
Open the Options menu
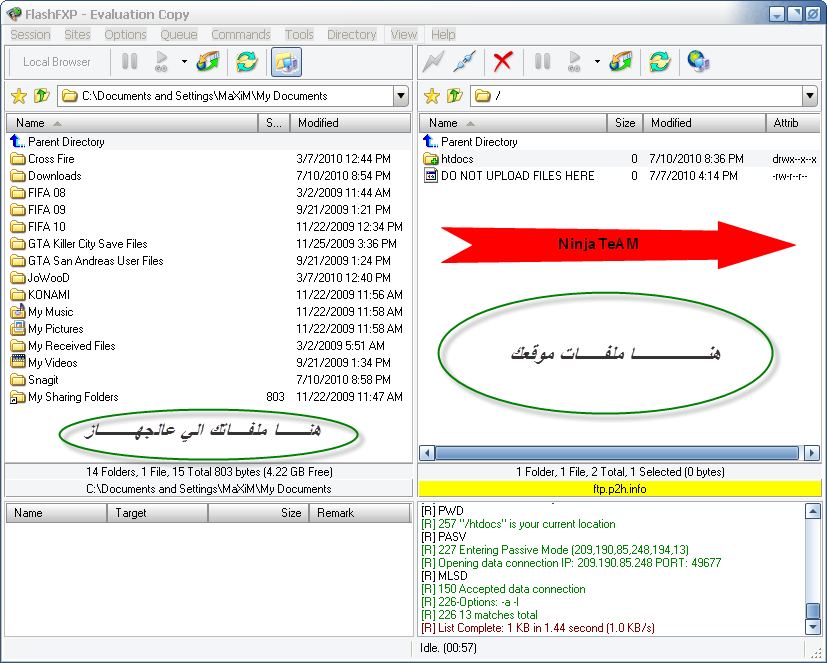click(x=125, y=34)
